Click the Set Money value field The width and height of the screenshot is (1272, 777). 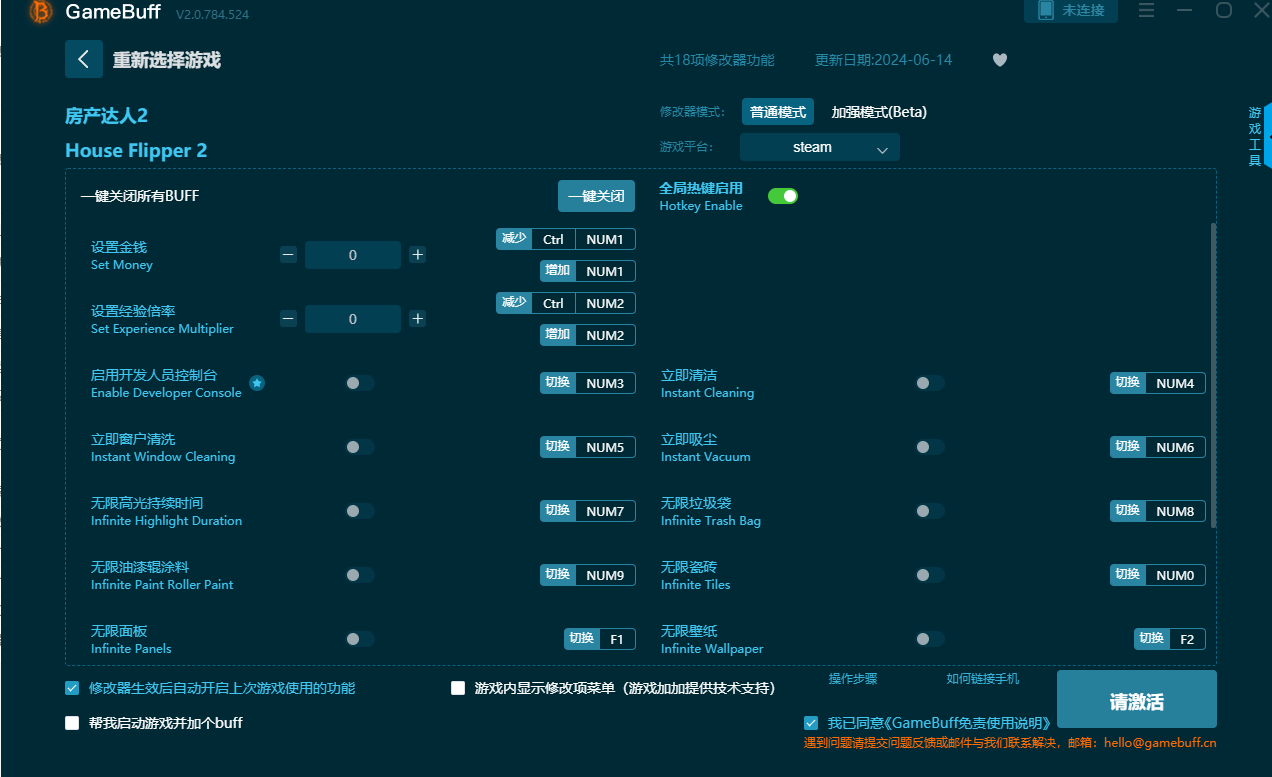pos(353,255)
